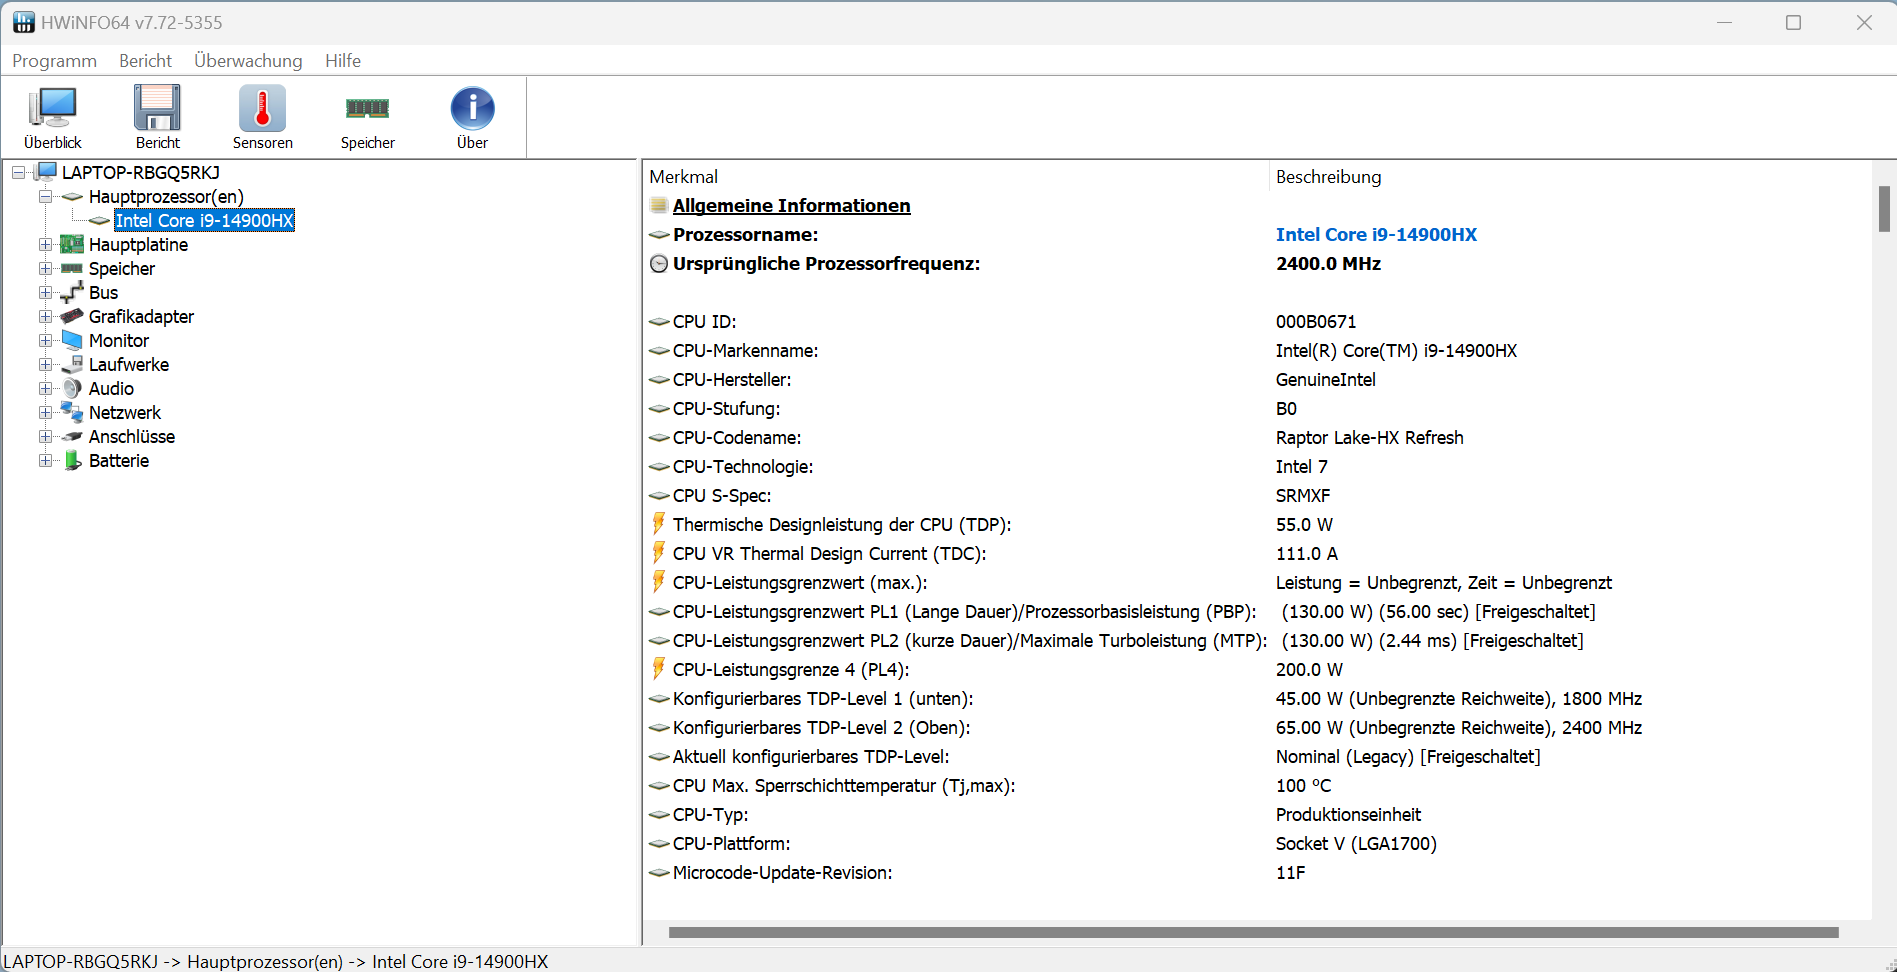
Task: Click the Netzwerk icon in tree
Action: click(72, 413)
